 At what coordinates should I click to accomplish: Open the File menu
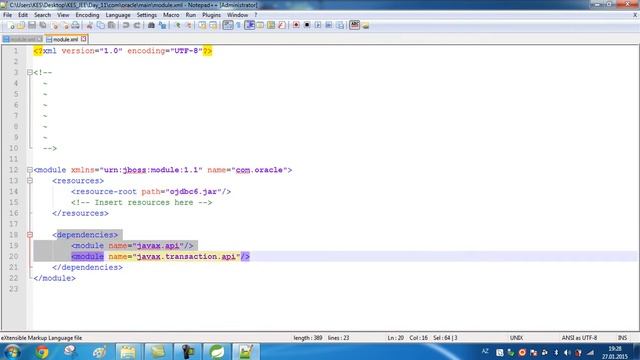pyautogui.click(x=7, y=15)
